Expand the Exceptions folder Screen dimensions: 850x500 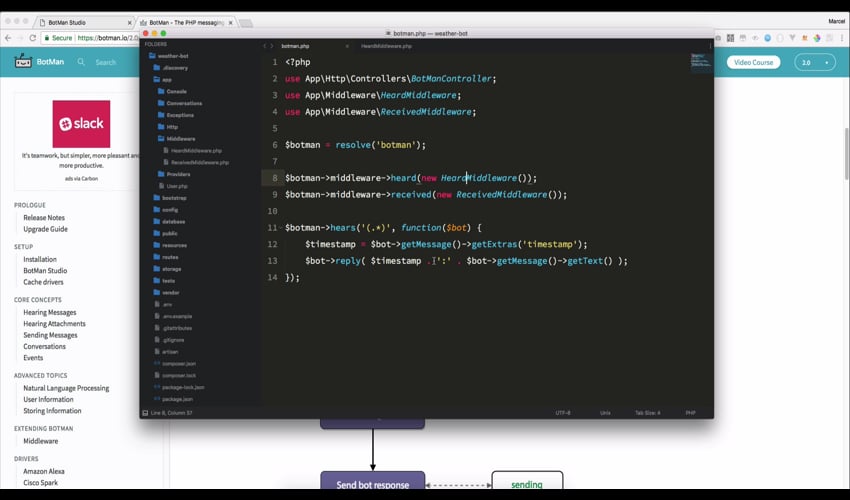tap(176, 115)
